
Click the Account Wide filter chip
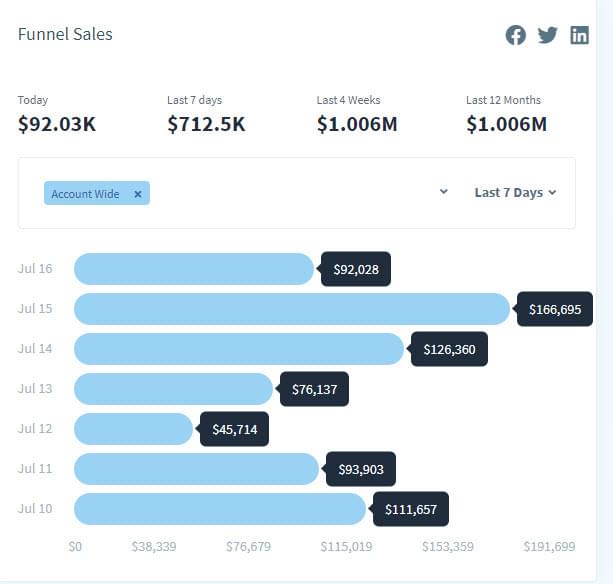click(x=86, y=194)
